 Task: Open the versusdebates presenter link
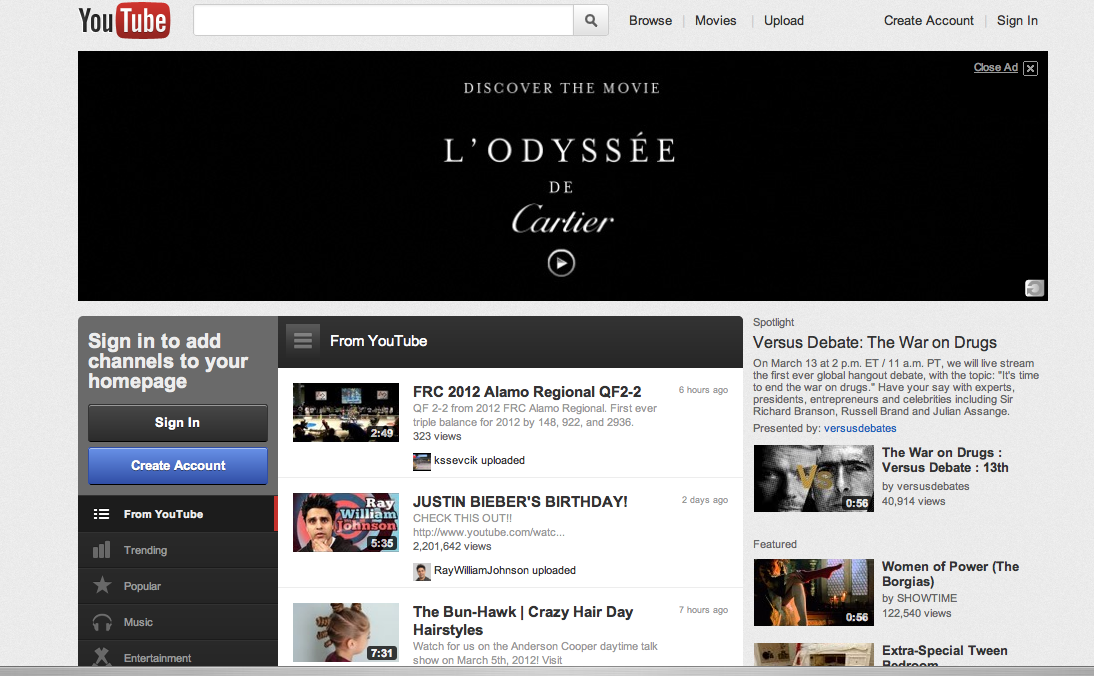pyautogui.click(x=859, y=428)
